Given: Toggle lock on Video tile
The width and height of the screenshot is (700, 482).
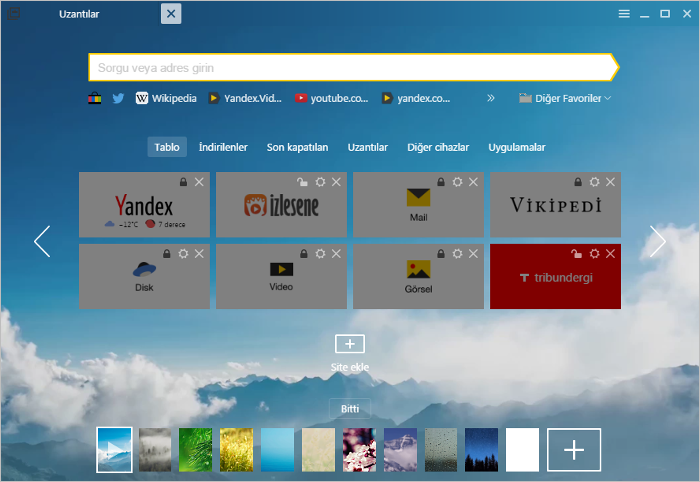Looking at the screenshot, I should pos(304,254).
